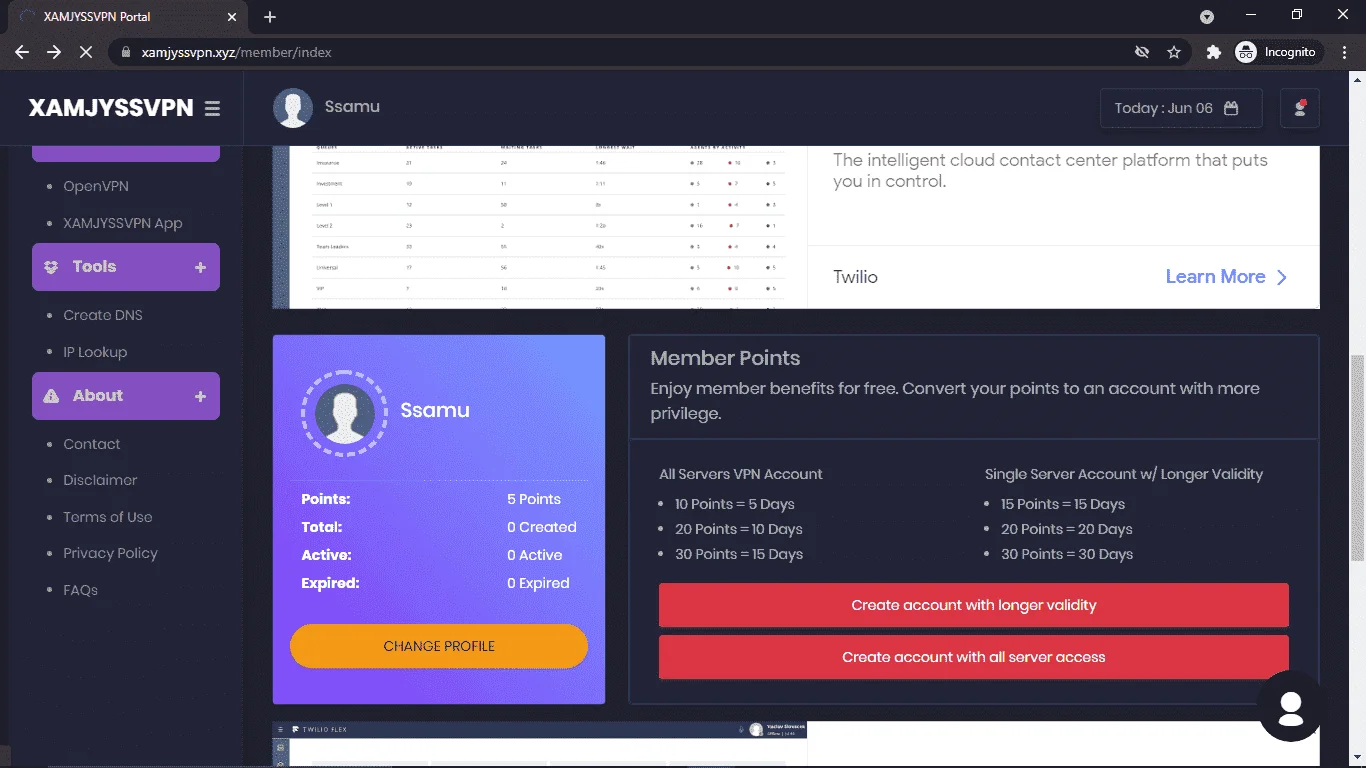Image resolution: width=1366 pixels, height=768 pixels.
Task: Click the Ssamu username in the header
Action: point(352,106)
